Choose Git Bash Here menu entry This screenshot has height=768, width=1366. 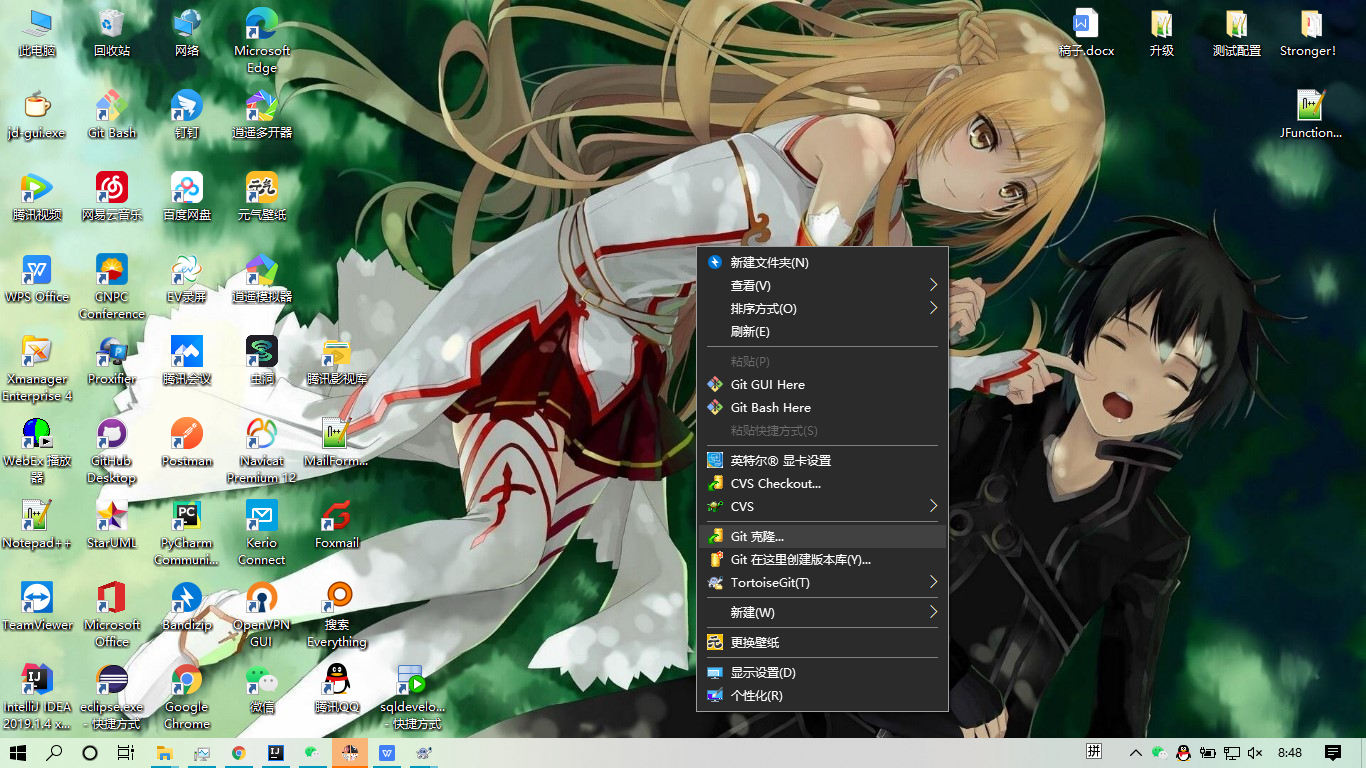click(822, 407)
